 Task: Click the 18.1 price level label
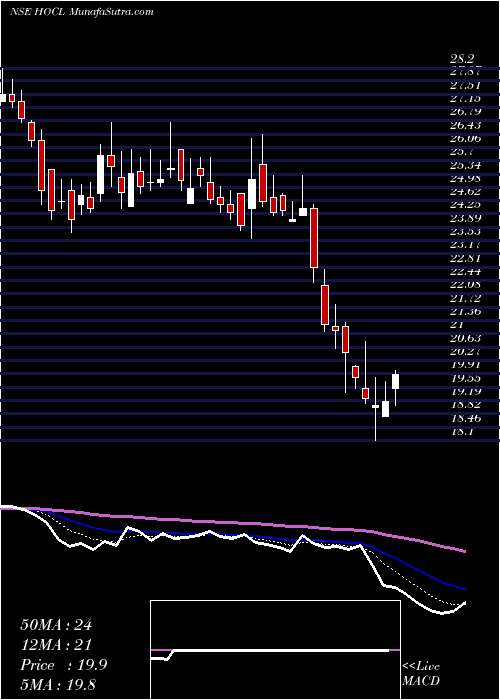(462, 431)
